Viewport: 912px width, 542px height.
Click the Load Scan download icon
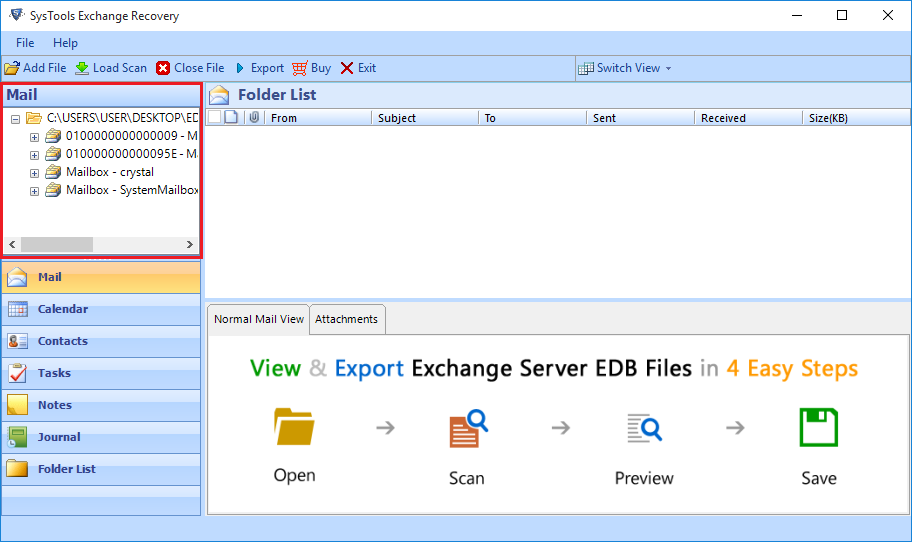(82, 68)
